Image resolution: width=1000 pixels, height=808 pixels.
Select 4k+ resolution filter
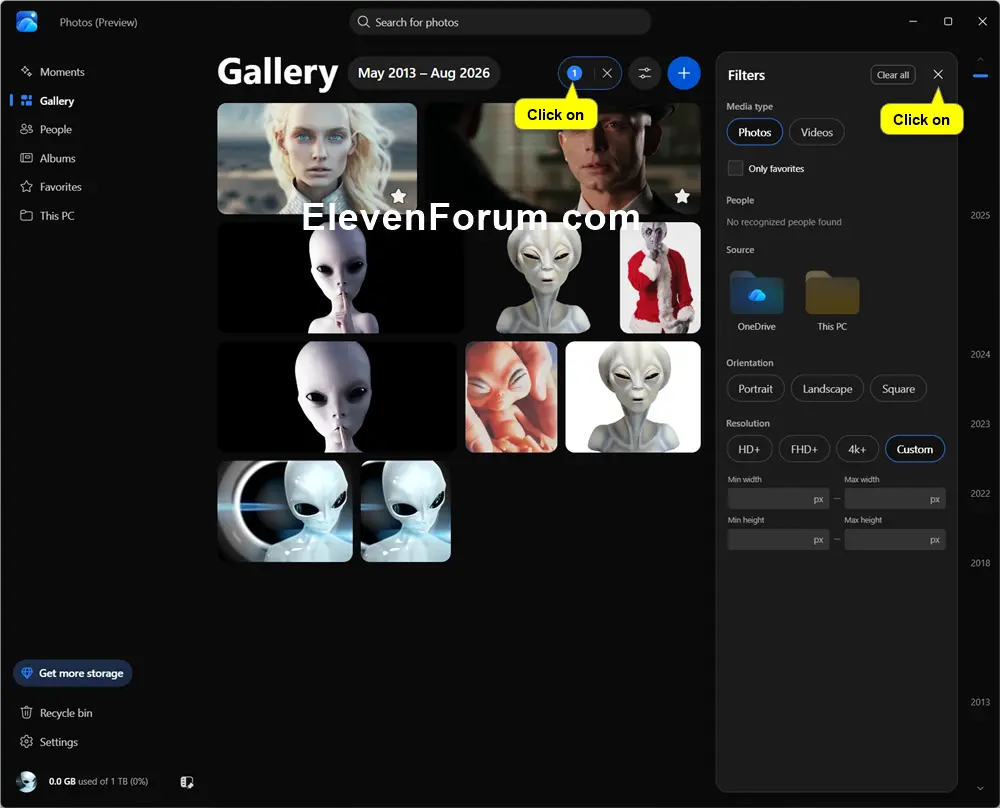click(857, 449)
